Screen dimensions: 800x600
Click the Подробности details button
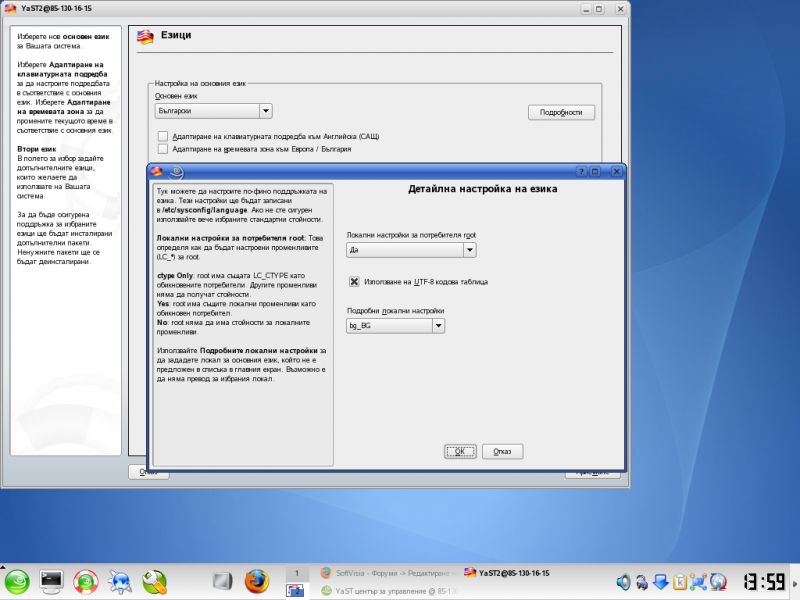[561, 112]
